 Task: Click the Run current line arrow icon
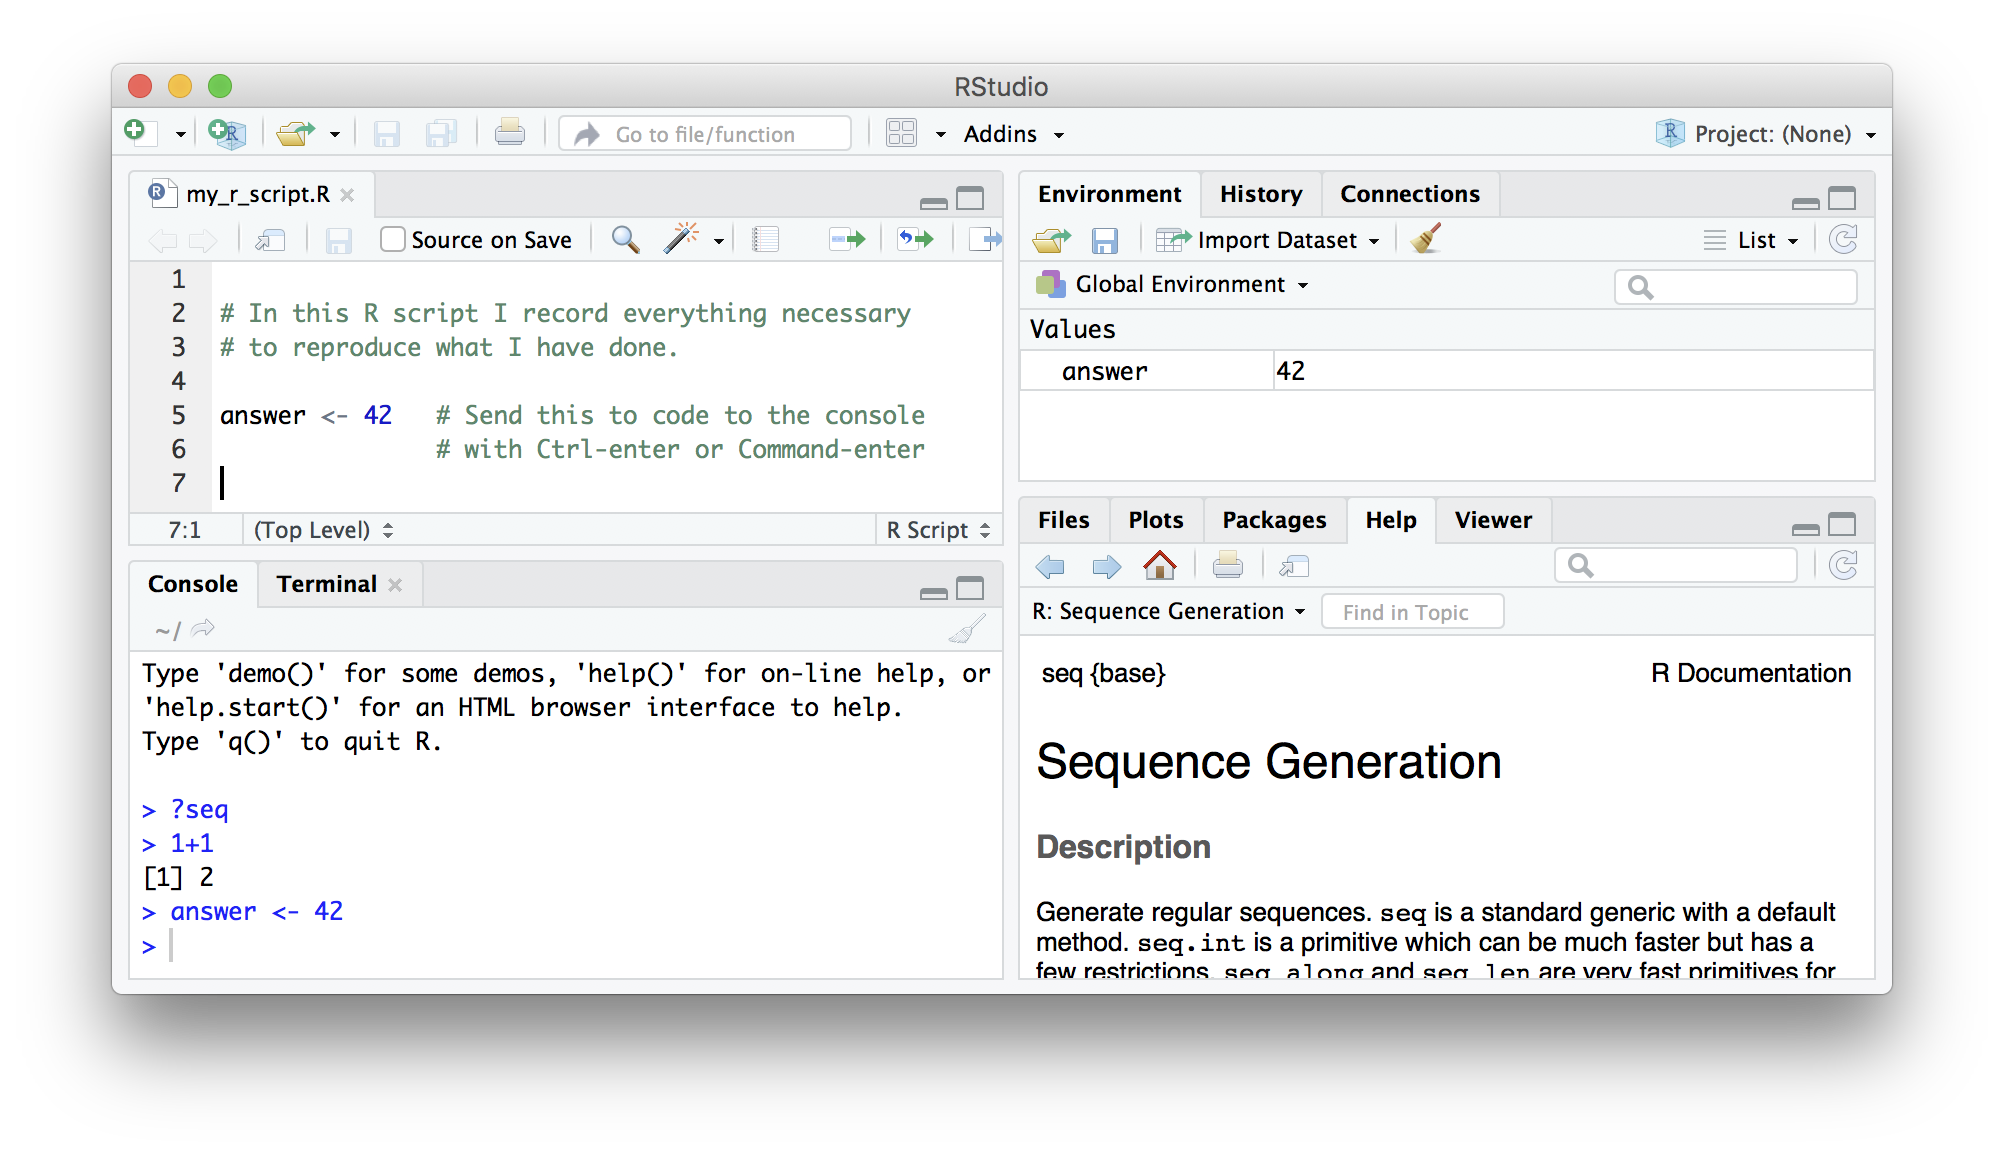(846, 241)
